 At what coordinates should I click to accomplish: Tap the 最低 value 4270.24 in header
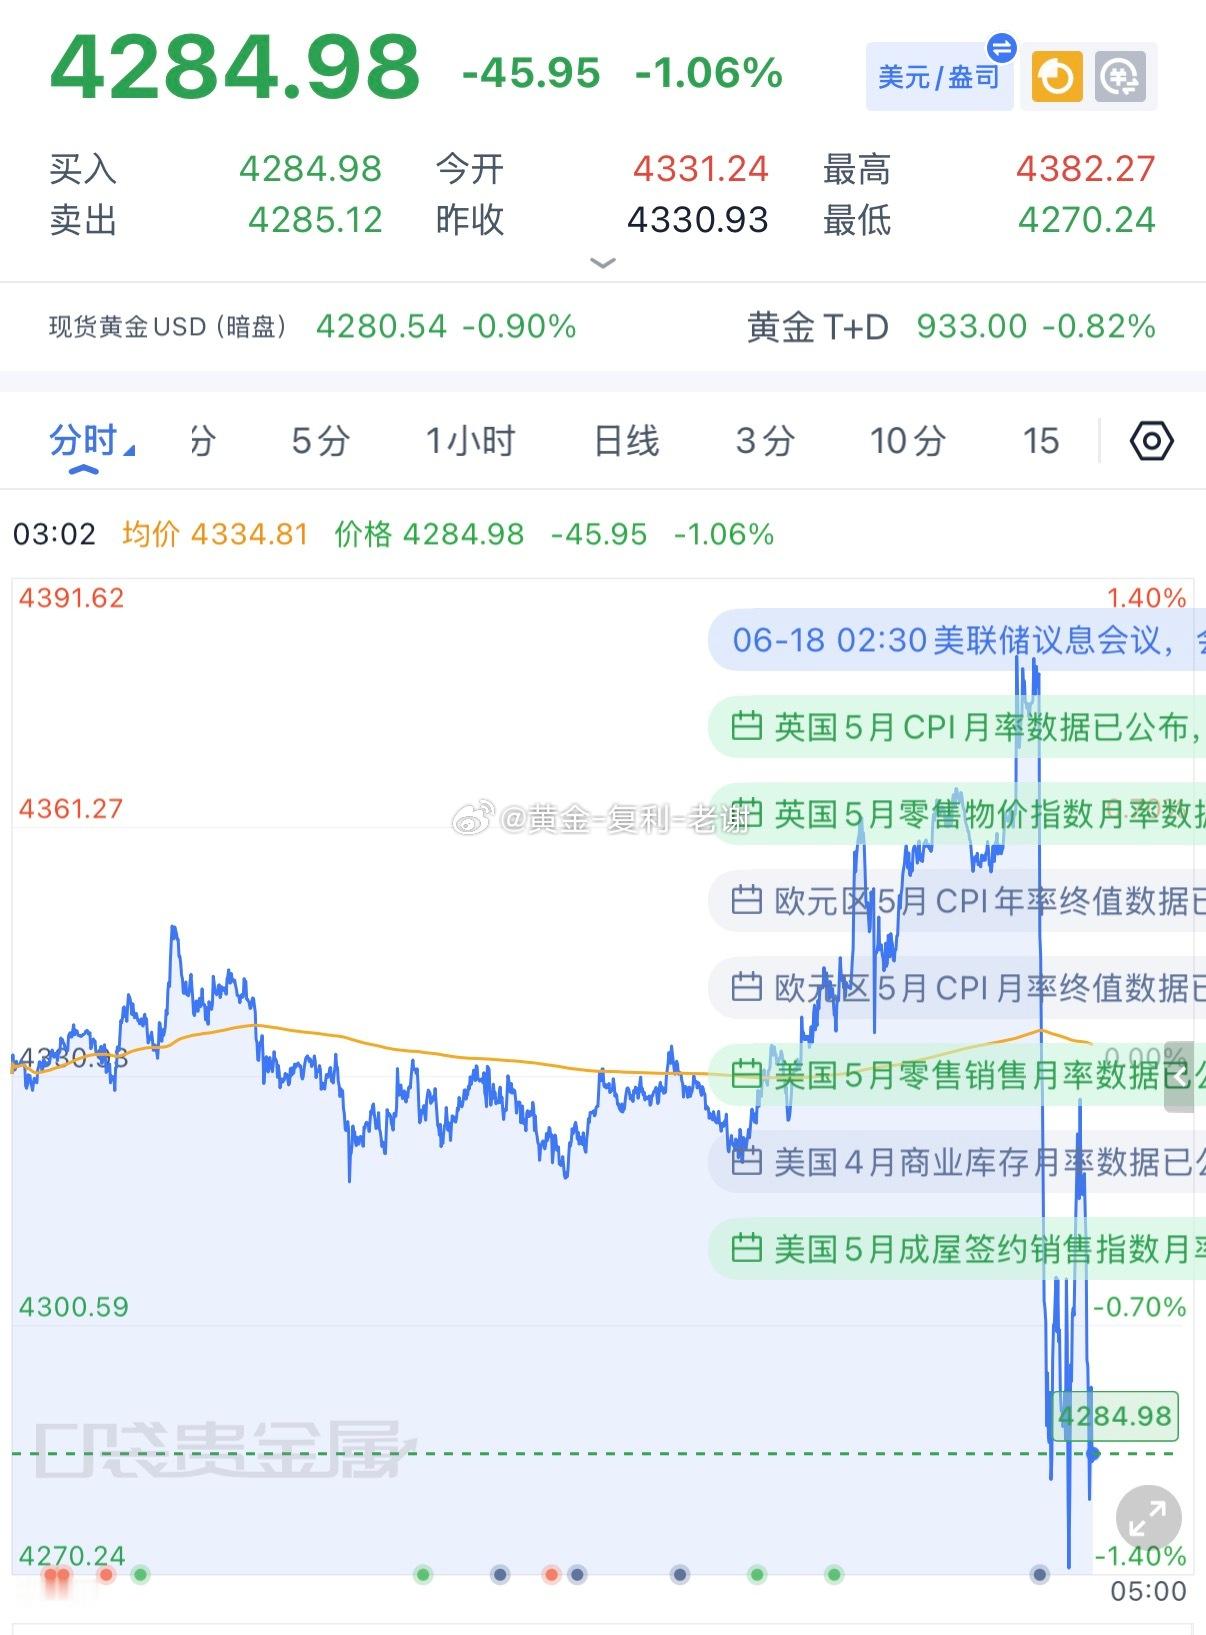tap(1087, 219)
